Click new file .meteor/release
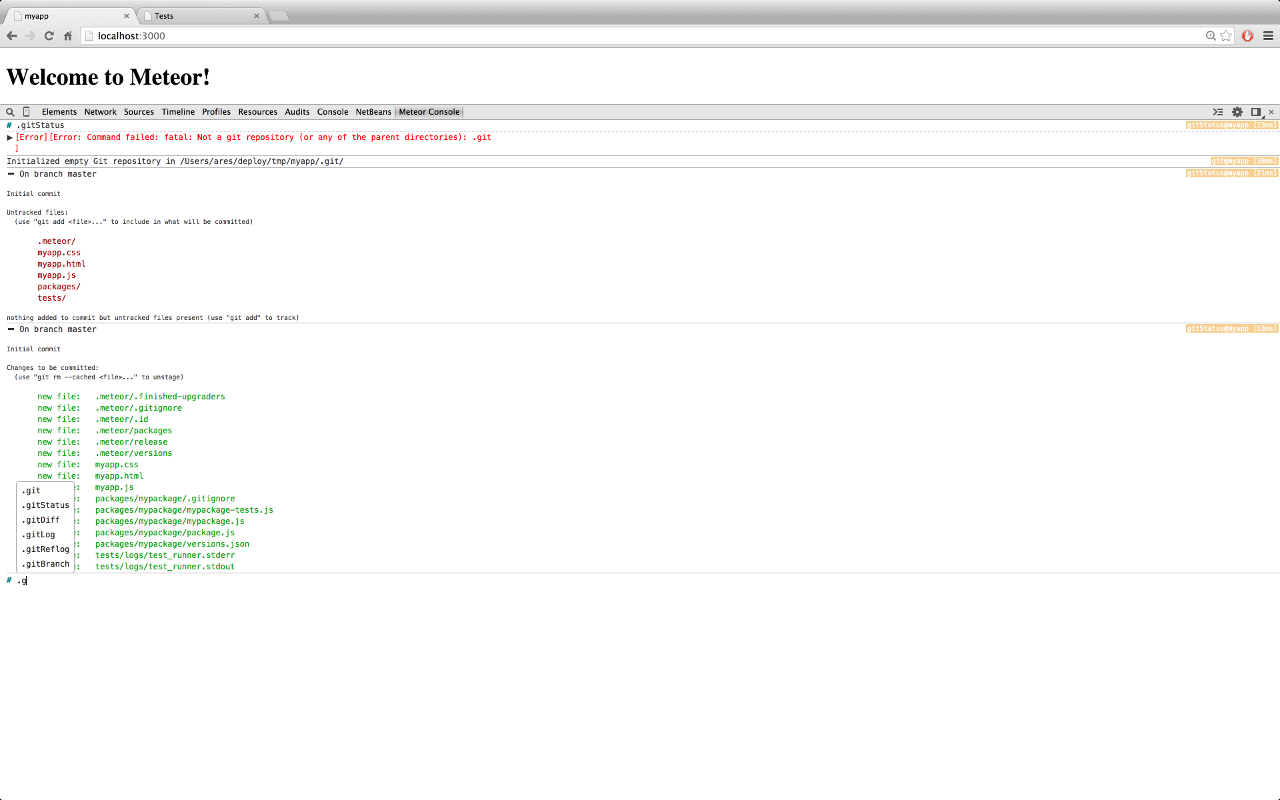The image size is (1280, 800). (131, 442)
